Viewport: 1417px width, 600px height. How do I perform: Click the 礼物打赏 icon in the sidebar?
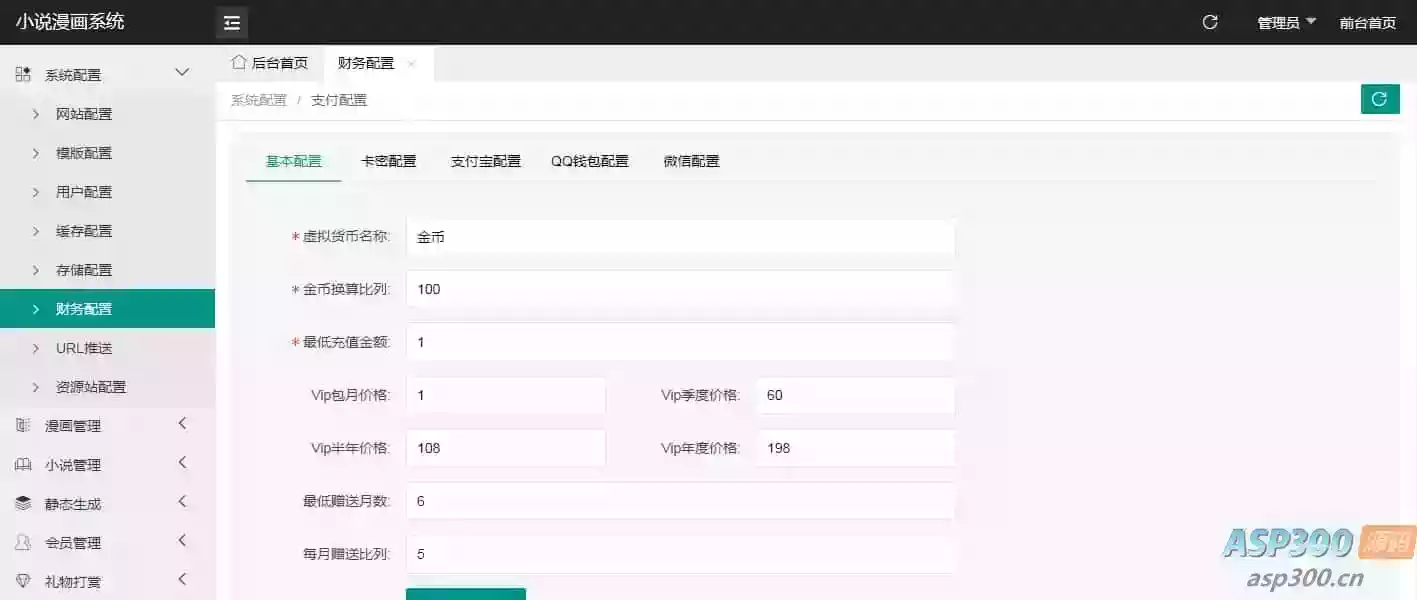[x=22, y=579]
